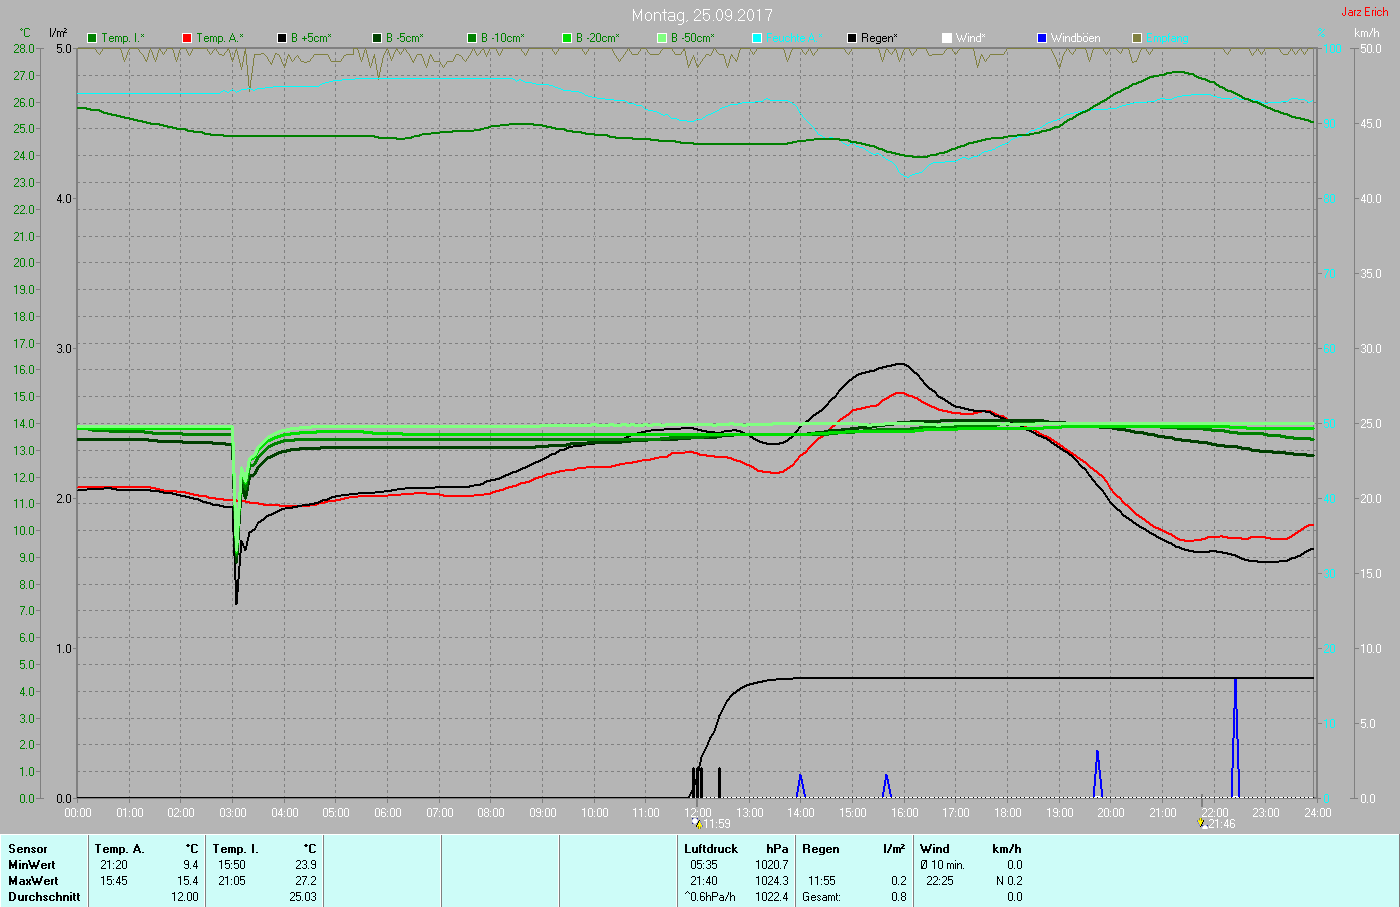Select the Wind white legend icon
The height and width of the screenshot is (907, 1400).
947,38
